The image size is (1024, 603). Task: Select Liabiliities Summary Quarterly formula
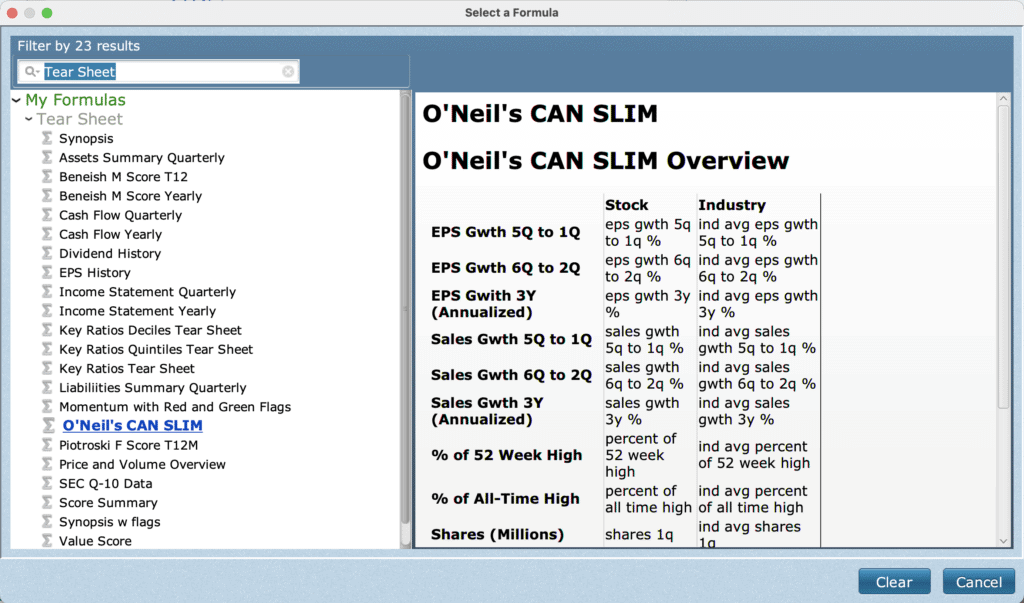tap(153, 387)
